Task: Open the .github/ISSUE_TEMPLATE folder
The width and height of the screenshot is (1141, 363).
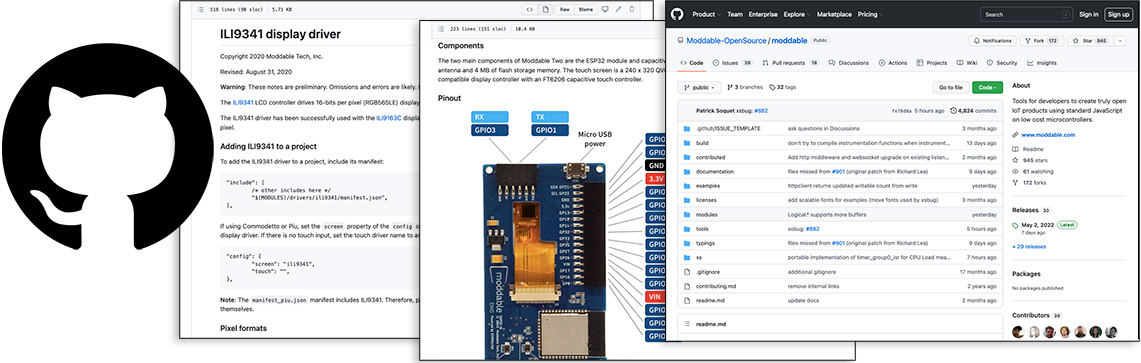Action: point(728,128)
